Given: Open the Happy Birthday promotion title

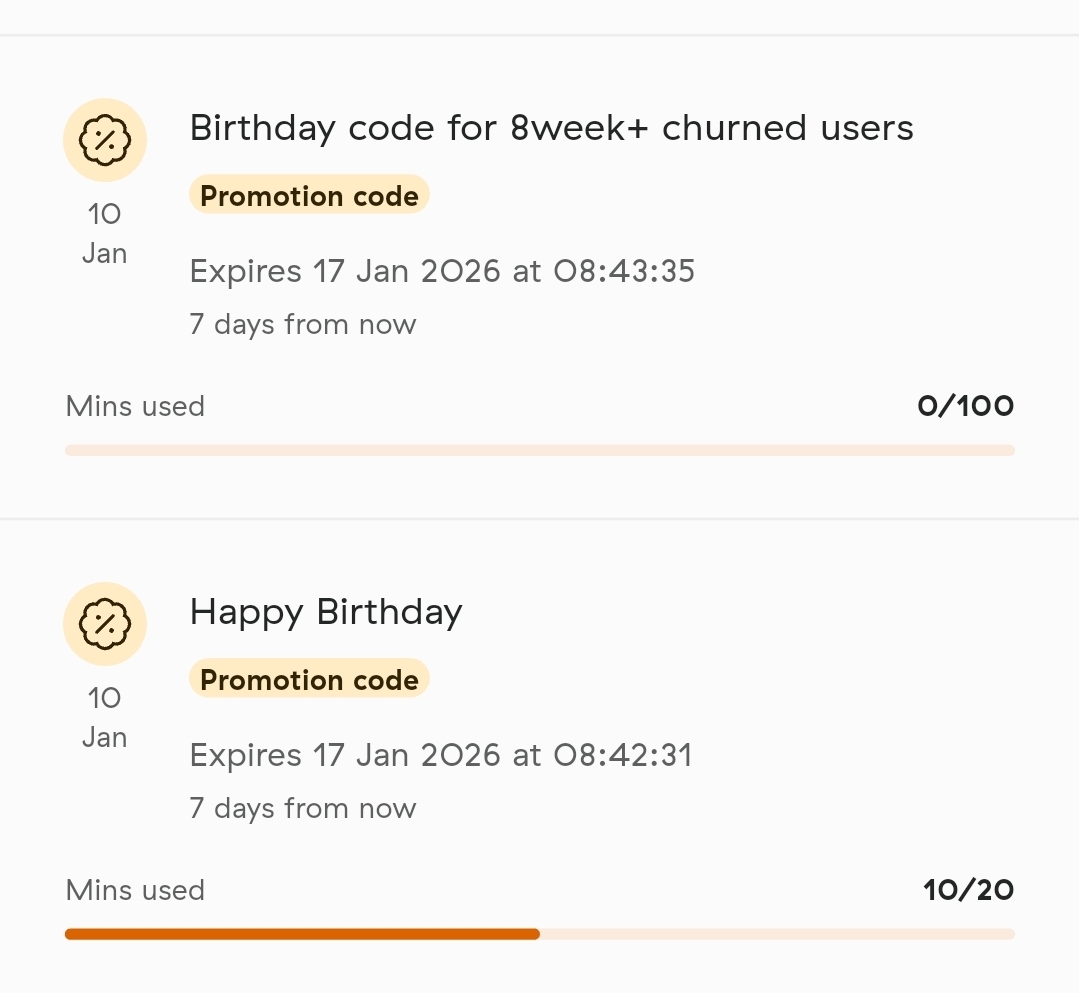Looking at the screenshot, I should (326, 612).
